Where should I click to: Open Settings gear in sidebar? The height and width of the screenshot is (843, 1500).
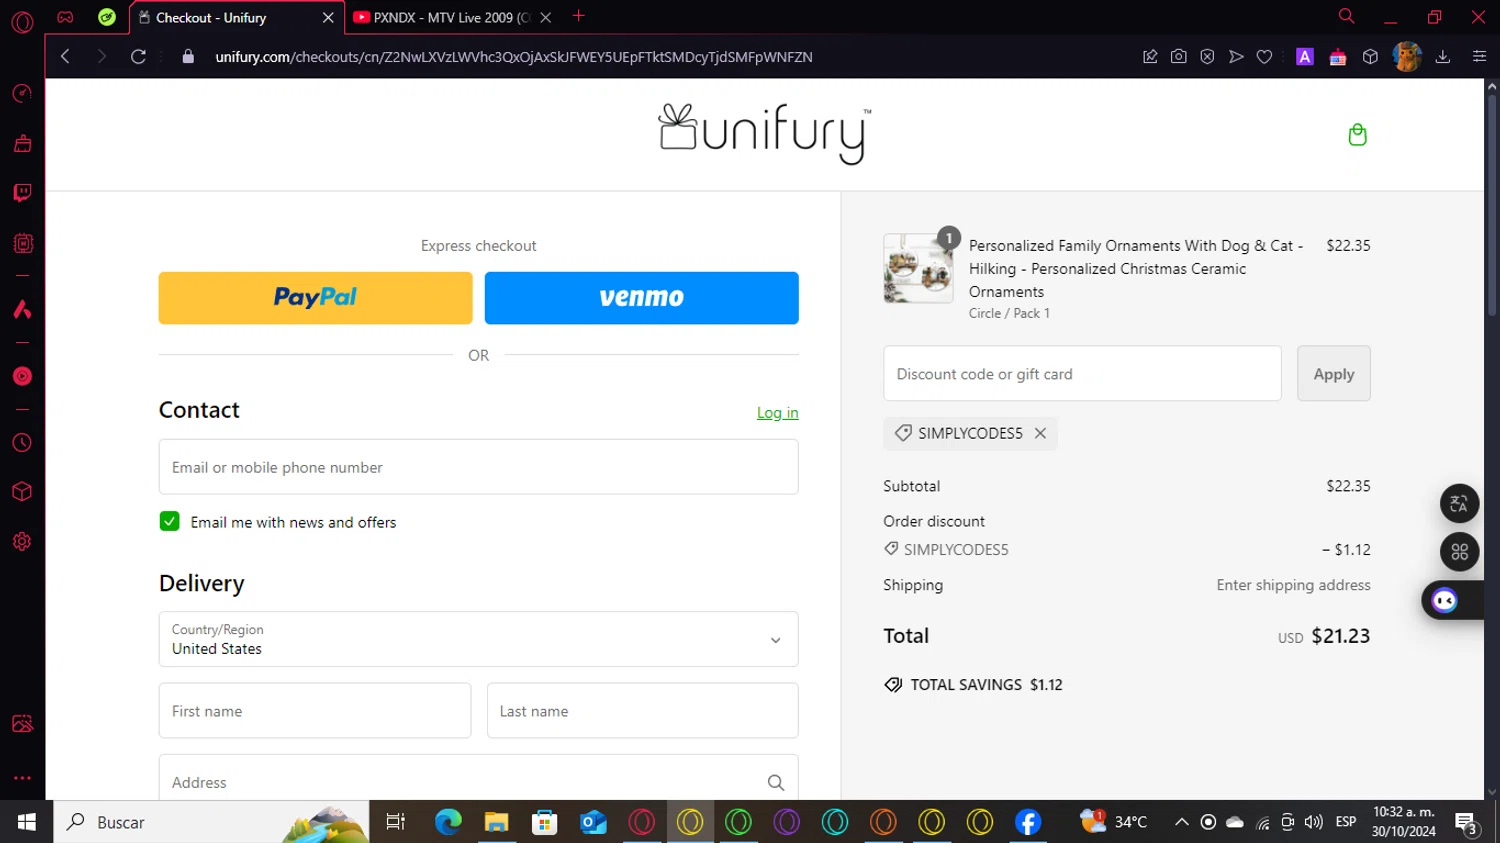click(x=22, y=542)
